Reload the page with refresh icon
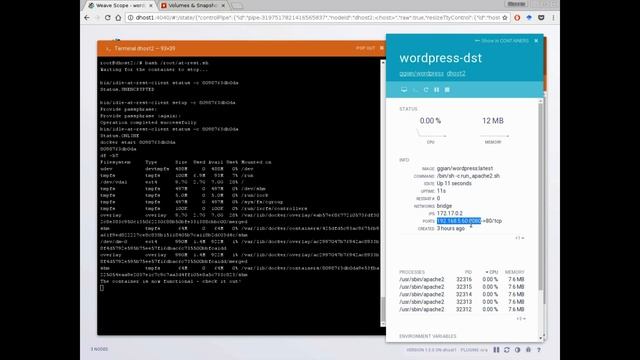The height and width of the screenshot is (360, 640). (107, 18)
